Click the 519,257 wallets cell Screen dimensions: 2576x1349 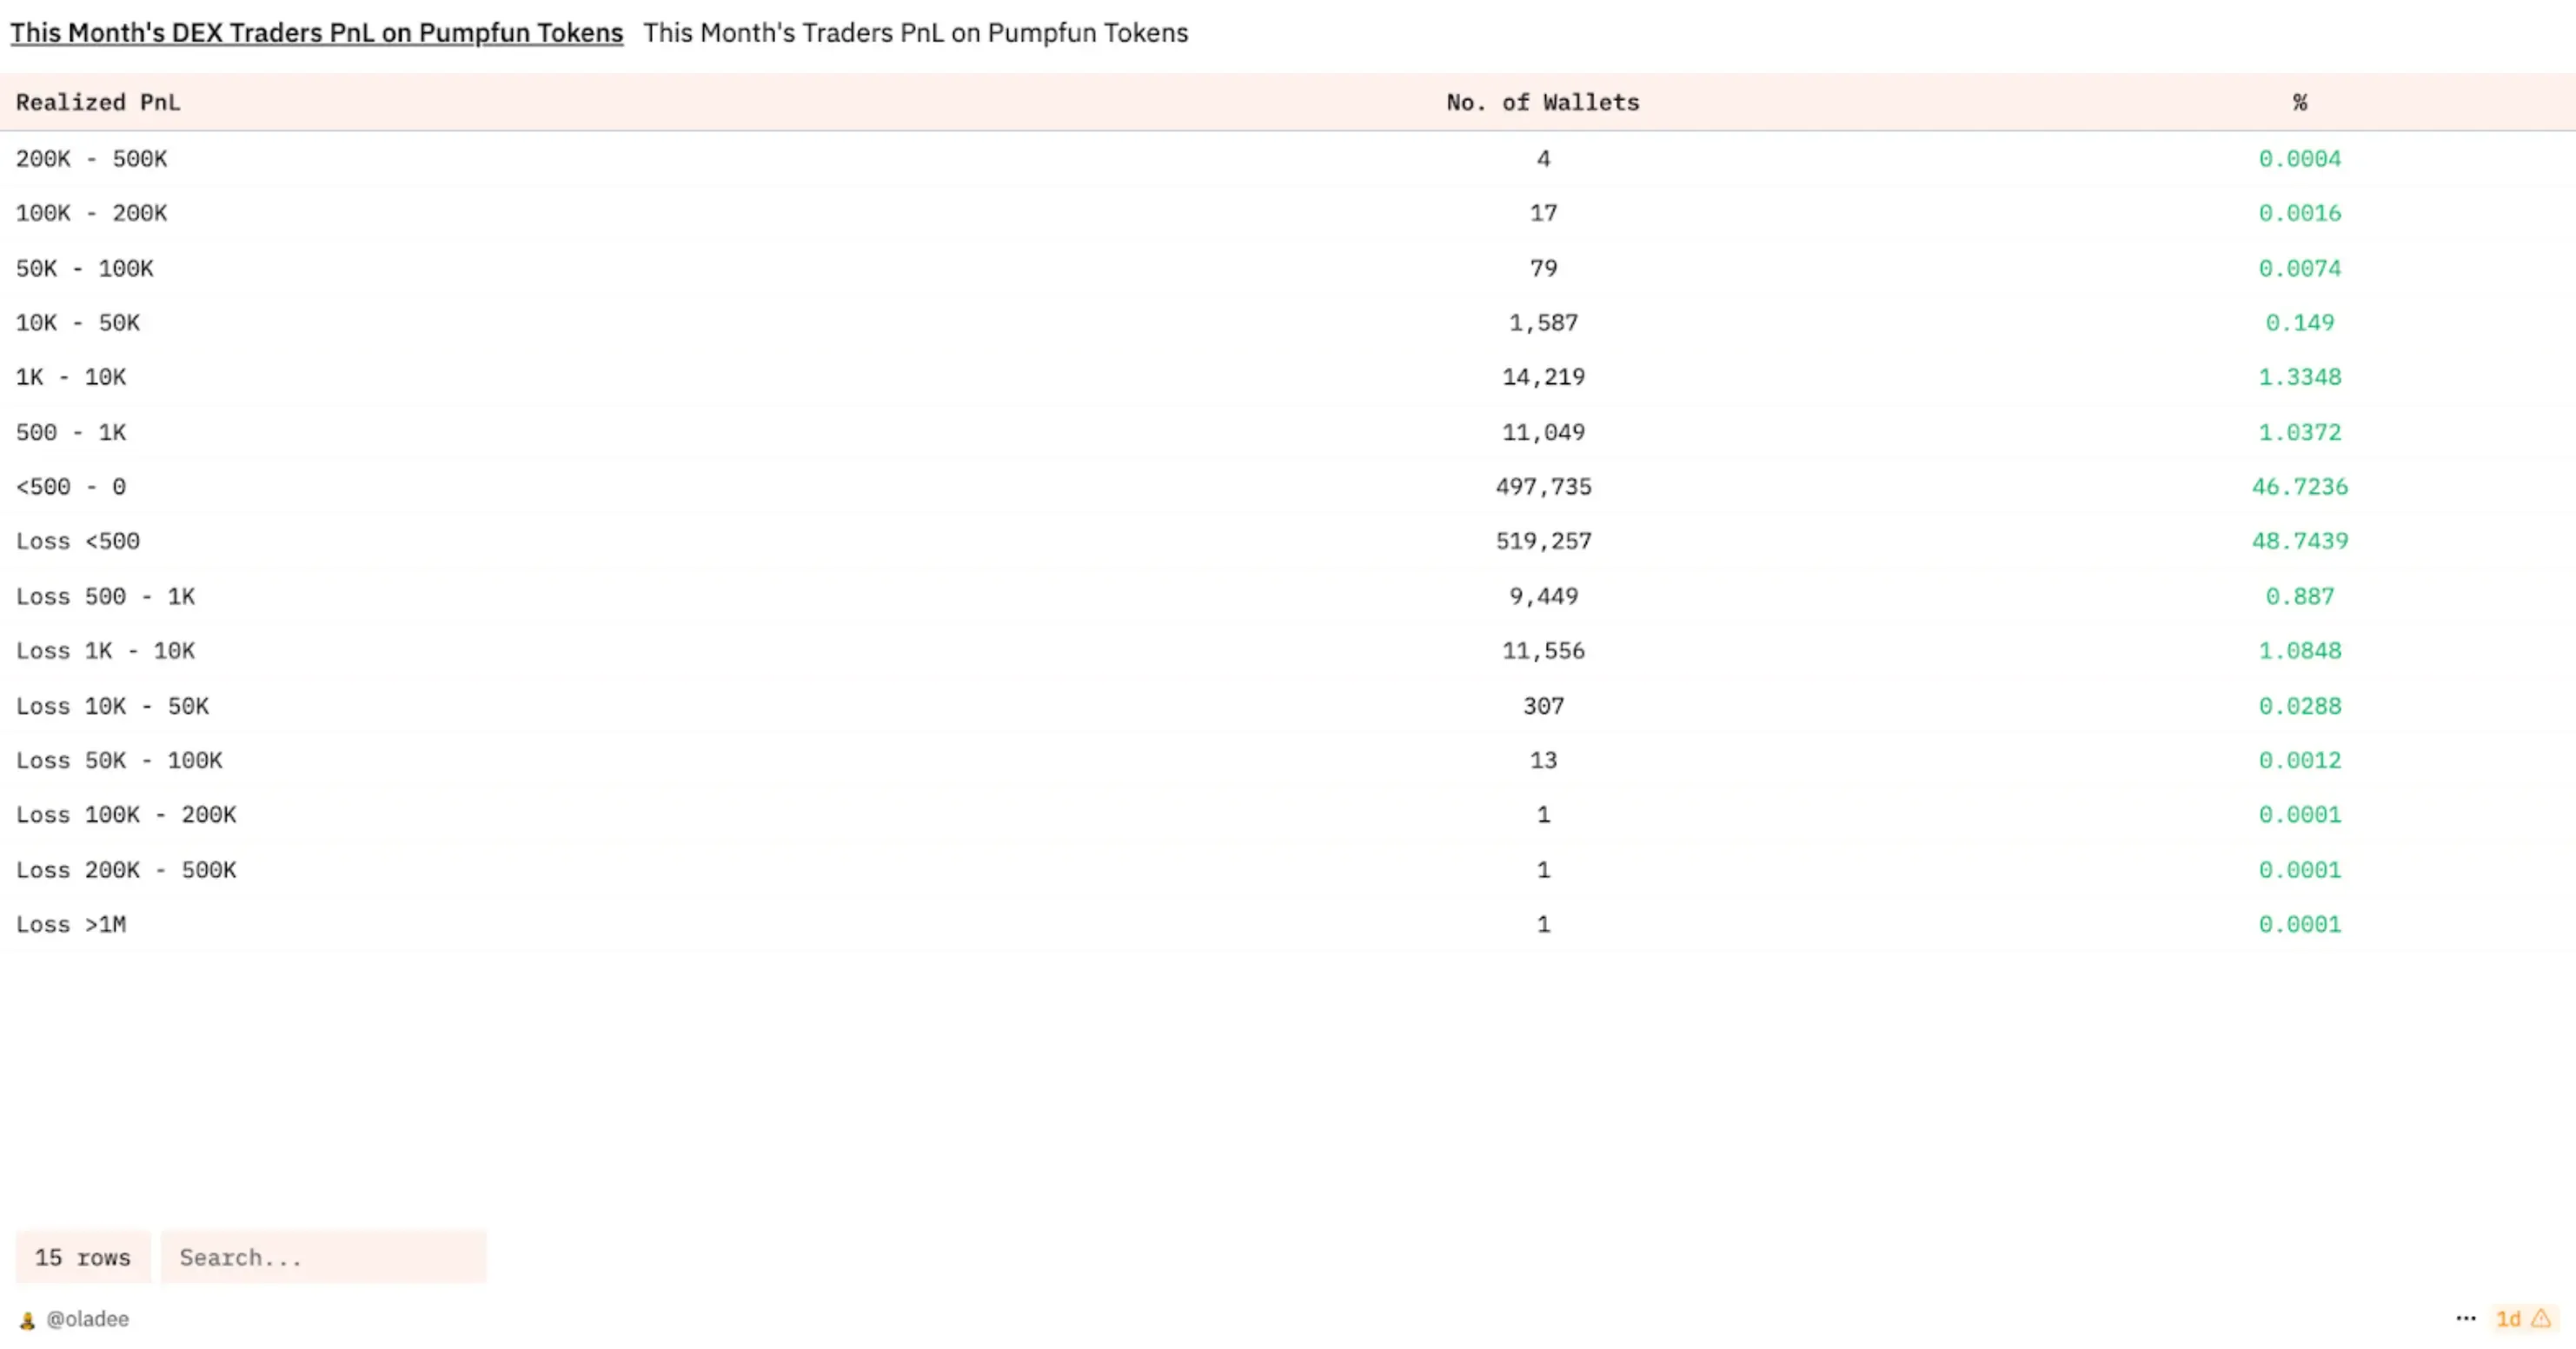(1543, 541)
